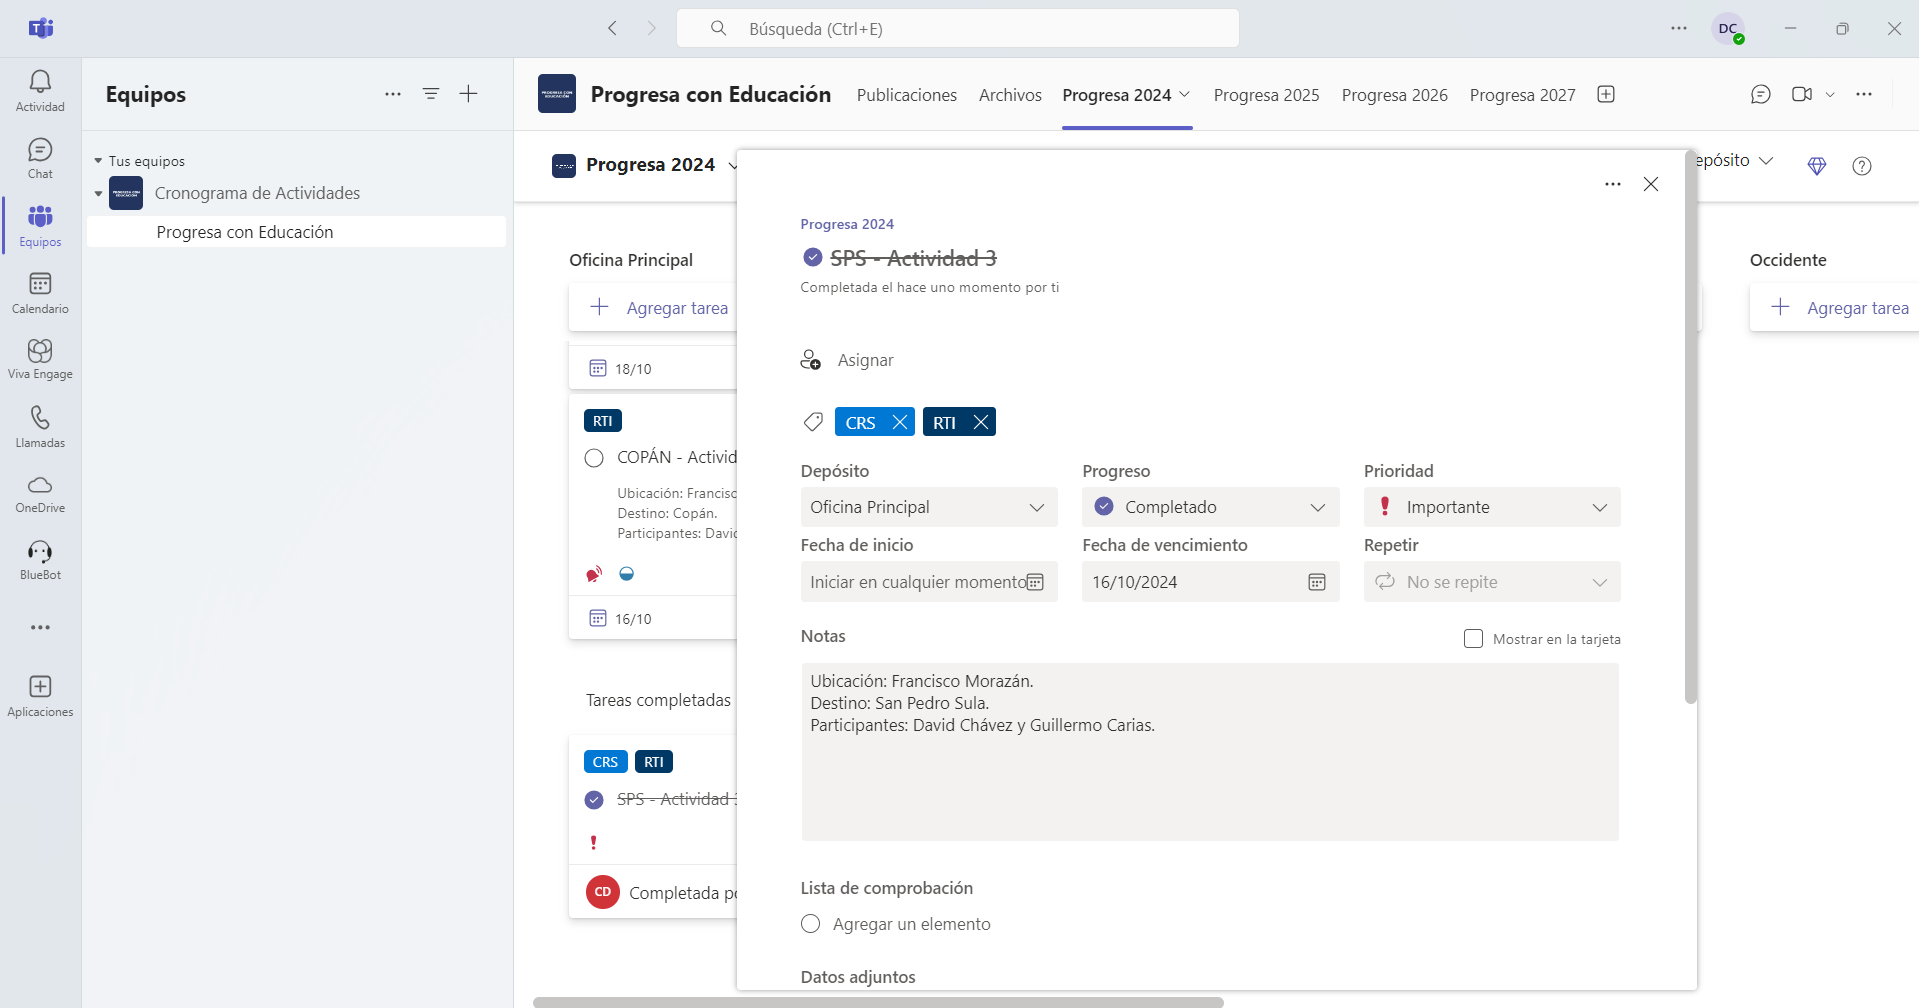Switch to Archivos tab
Viewport: 1919px width, 1008px height.
pos(1010,95)
